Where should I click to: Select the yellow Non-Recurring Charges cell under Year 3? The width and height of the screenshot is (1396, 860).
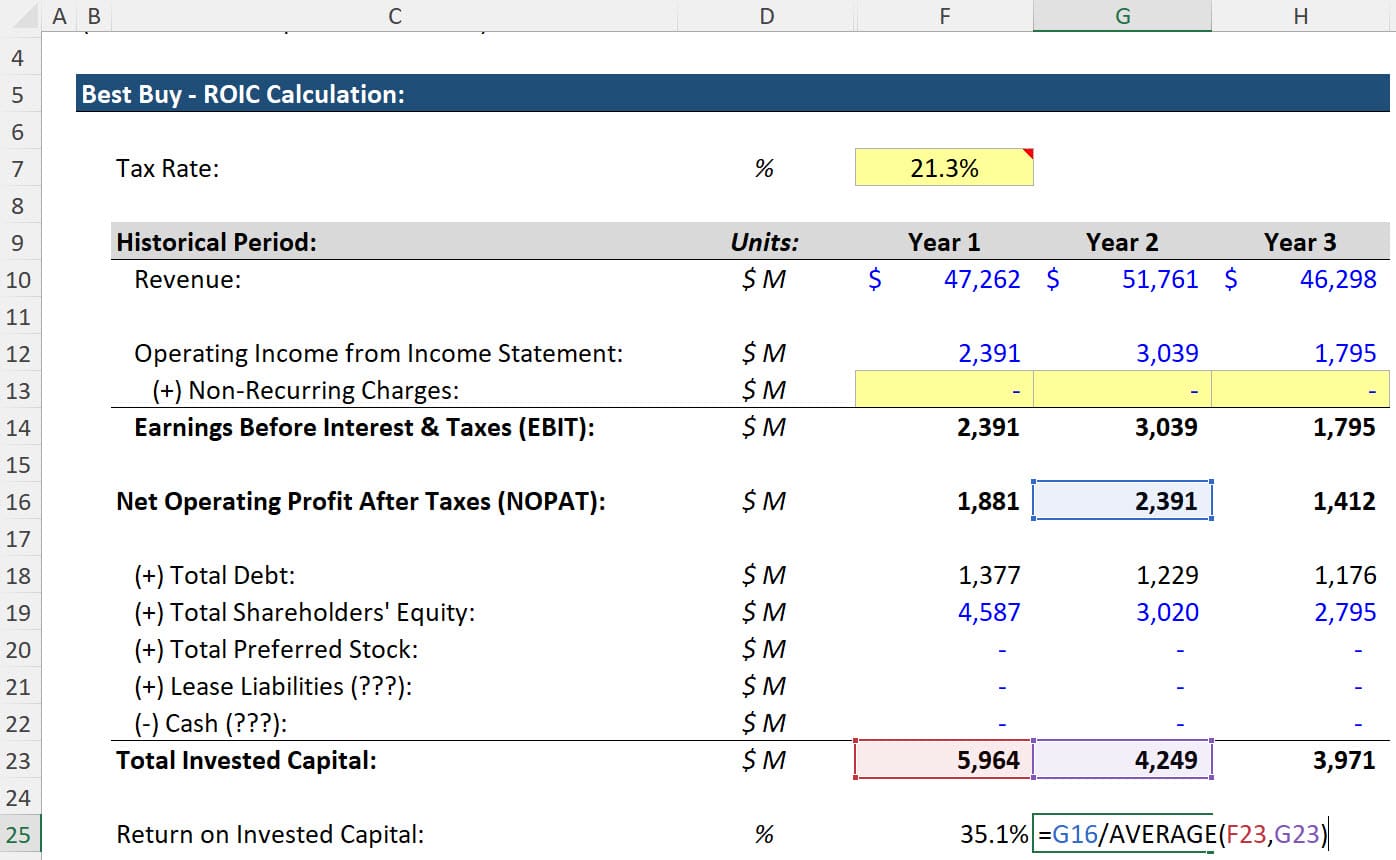tap(1300, 389)
